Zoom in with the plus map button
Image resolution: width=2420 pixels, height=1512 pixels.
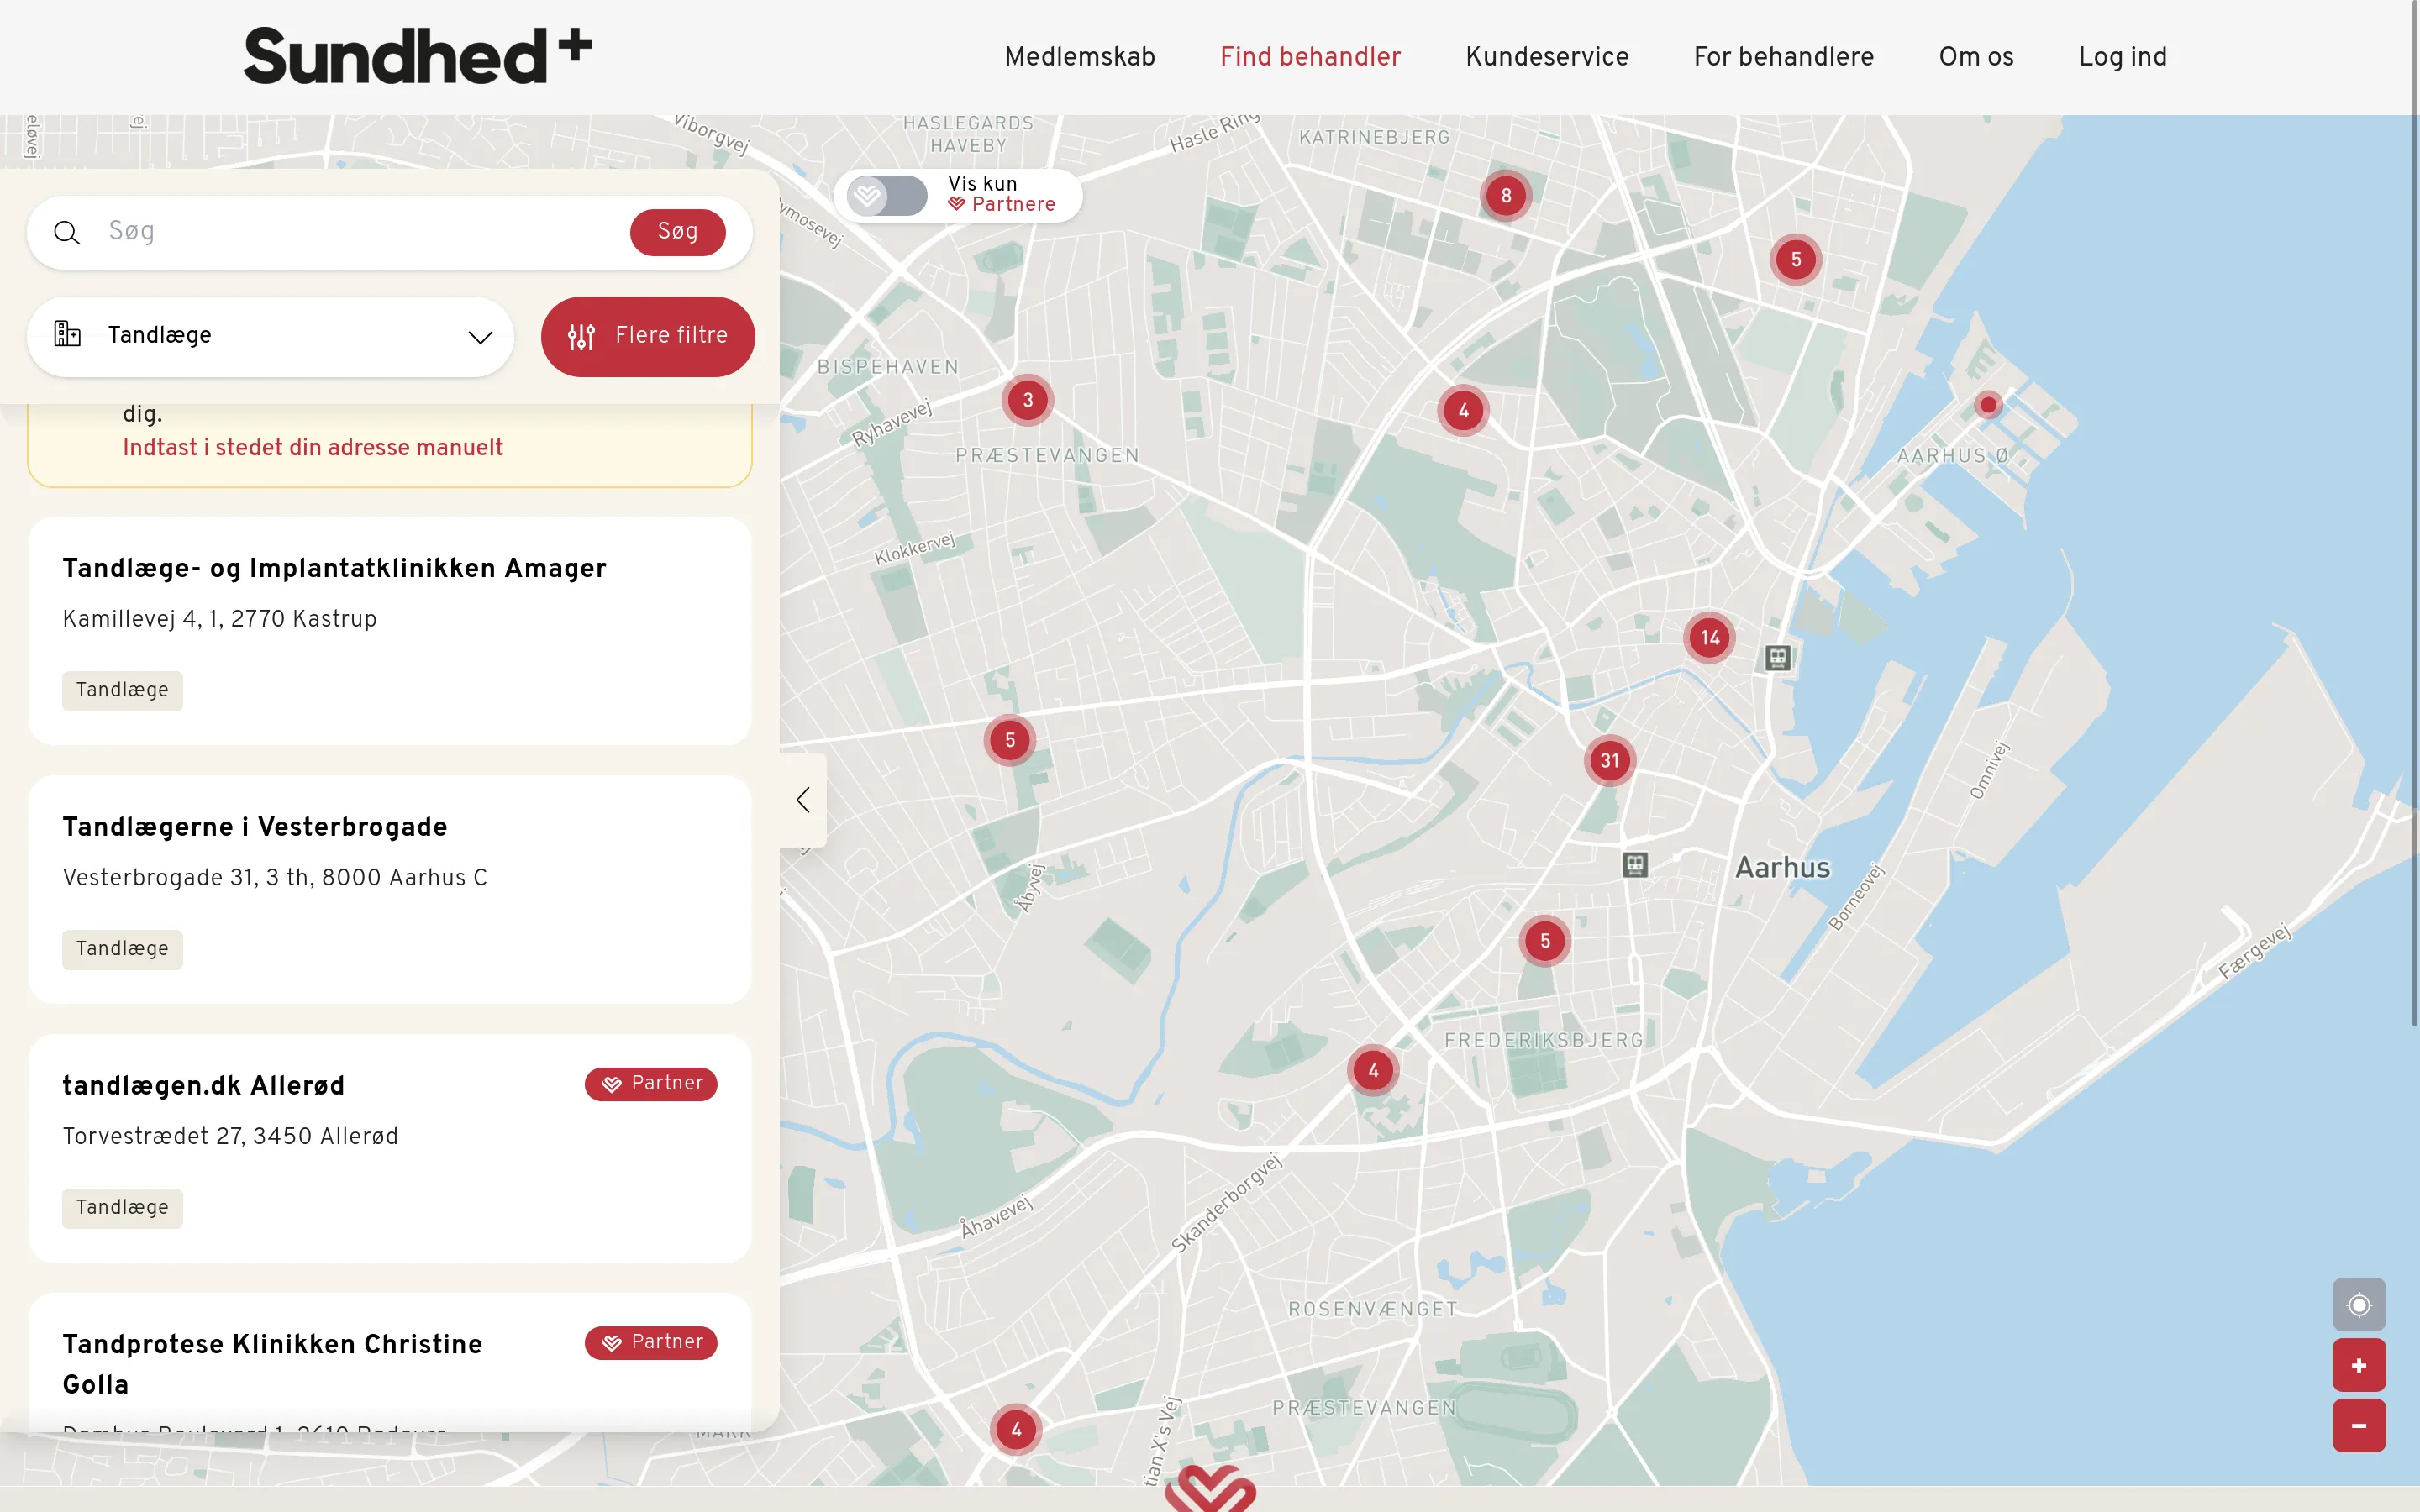(2358, 1365)
